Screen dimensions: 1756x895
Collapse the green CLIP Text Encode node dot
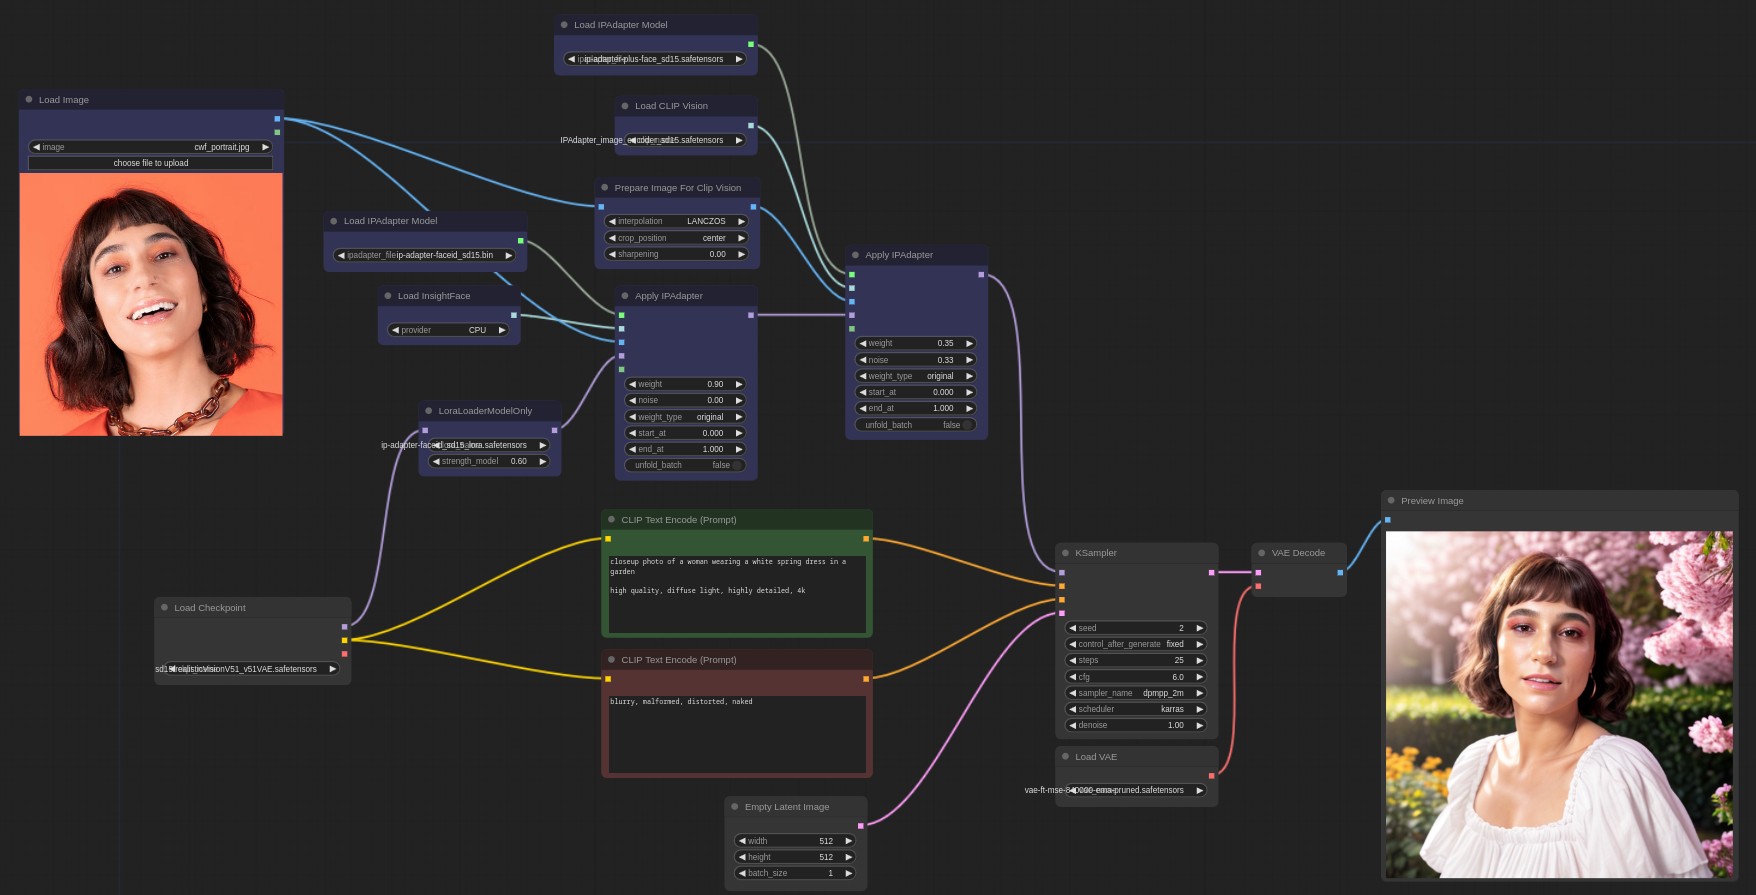[x=612, y=520]
